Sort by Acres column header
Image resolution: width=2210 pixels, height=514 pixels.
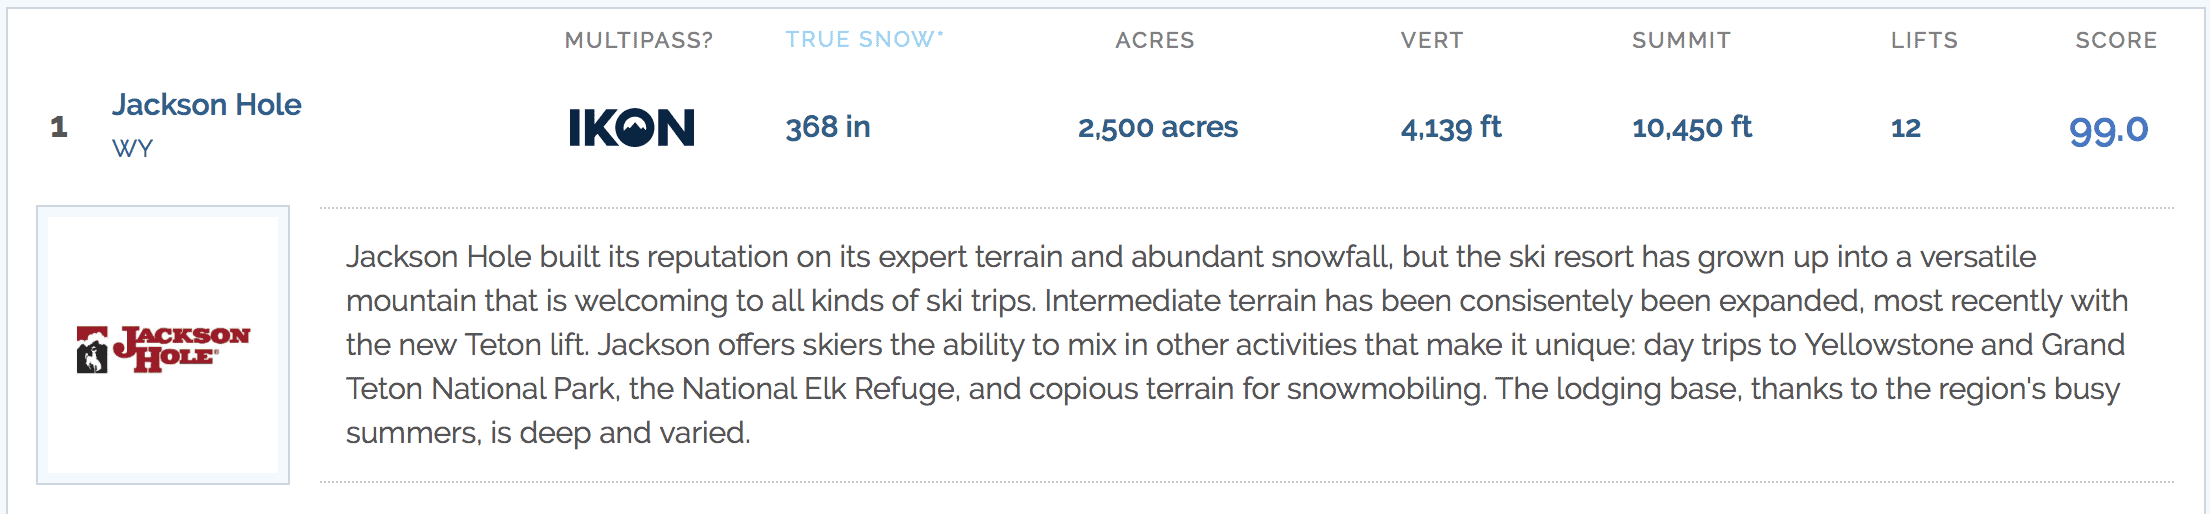[1155, 40]
